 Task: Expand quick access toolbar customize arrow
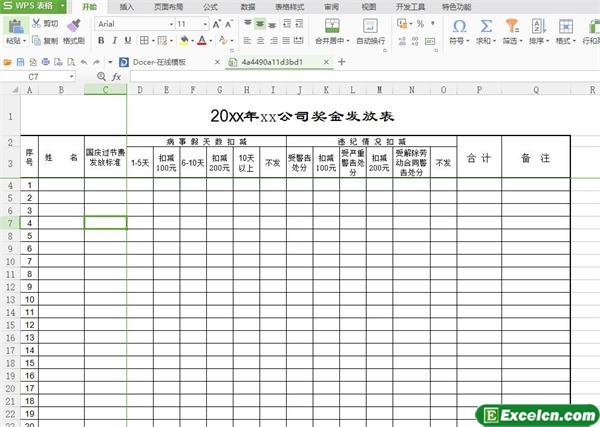coord(110,62)
